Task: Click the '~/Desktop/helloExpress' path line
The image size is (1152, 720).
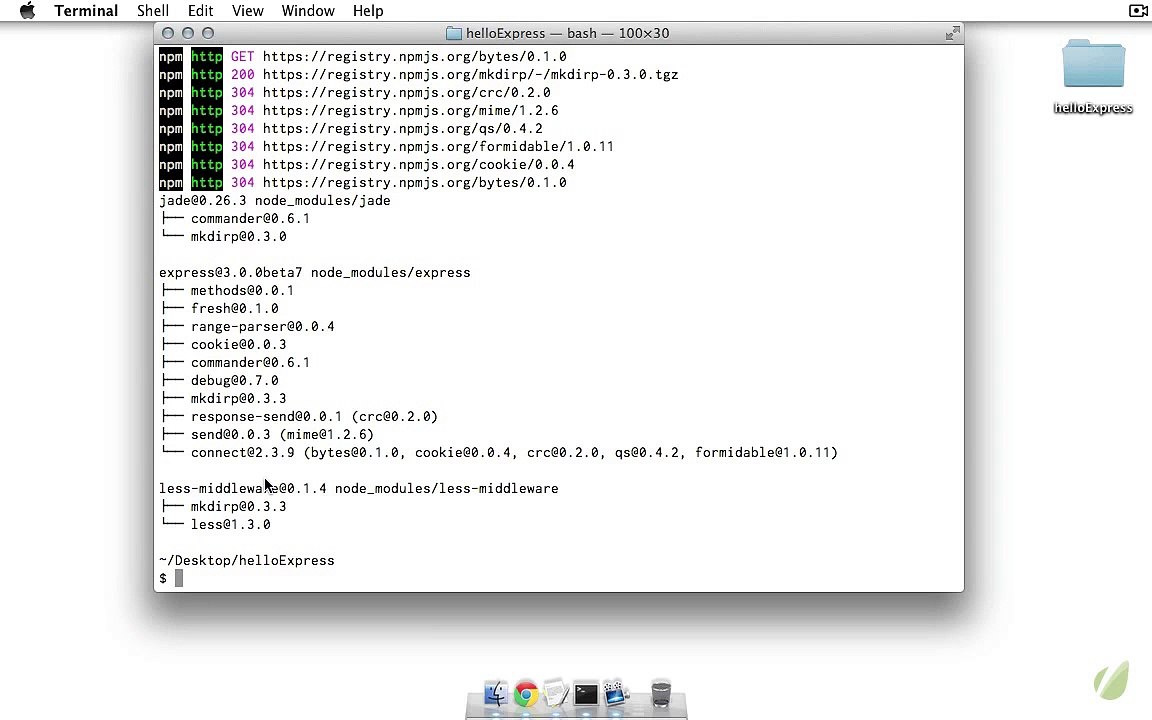Action: pyautogui.click(x=247, y=561)
